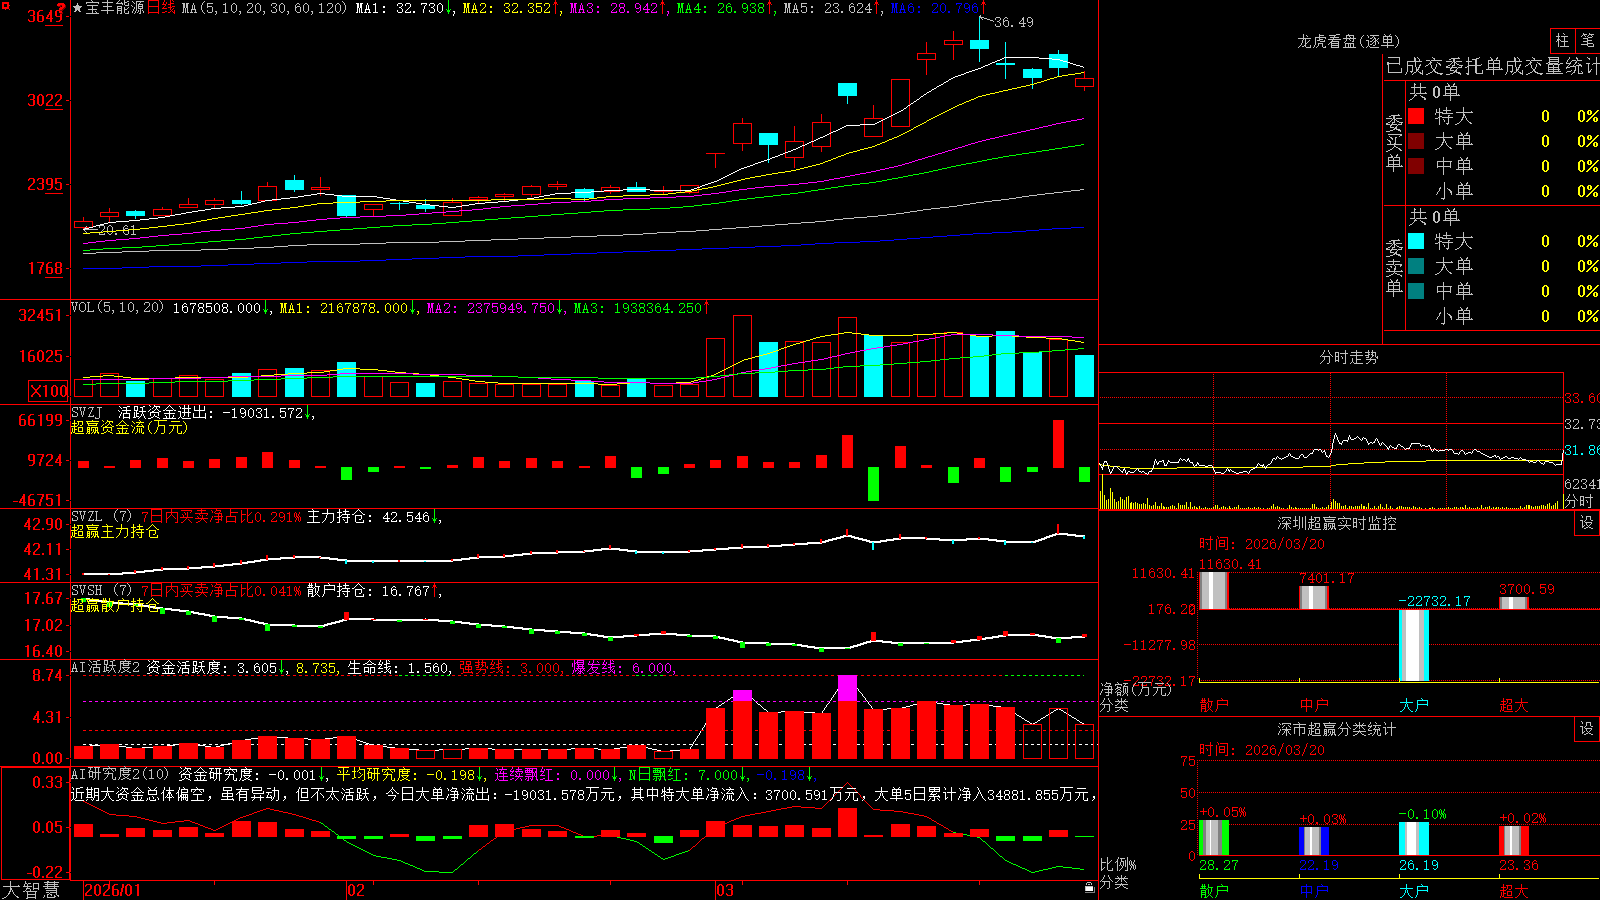Click teal 大单 sell-order swatch

1416,266
